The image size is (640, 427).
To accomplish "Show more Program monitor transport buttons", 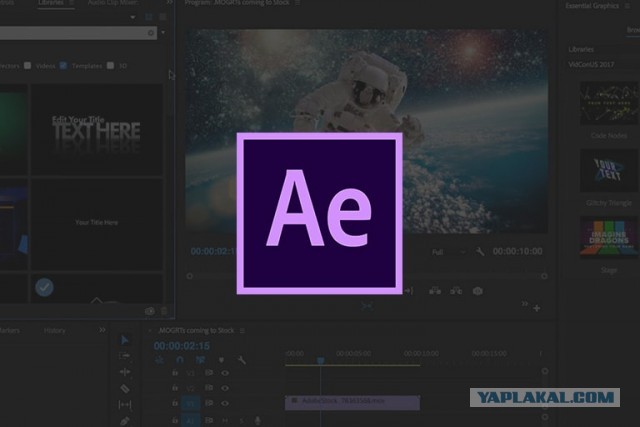I will [524, 304].
